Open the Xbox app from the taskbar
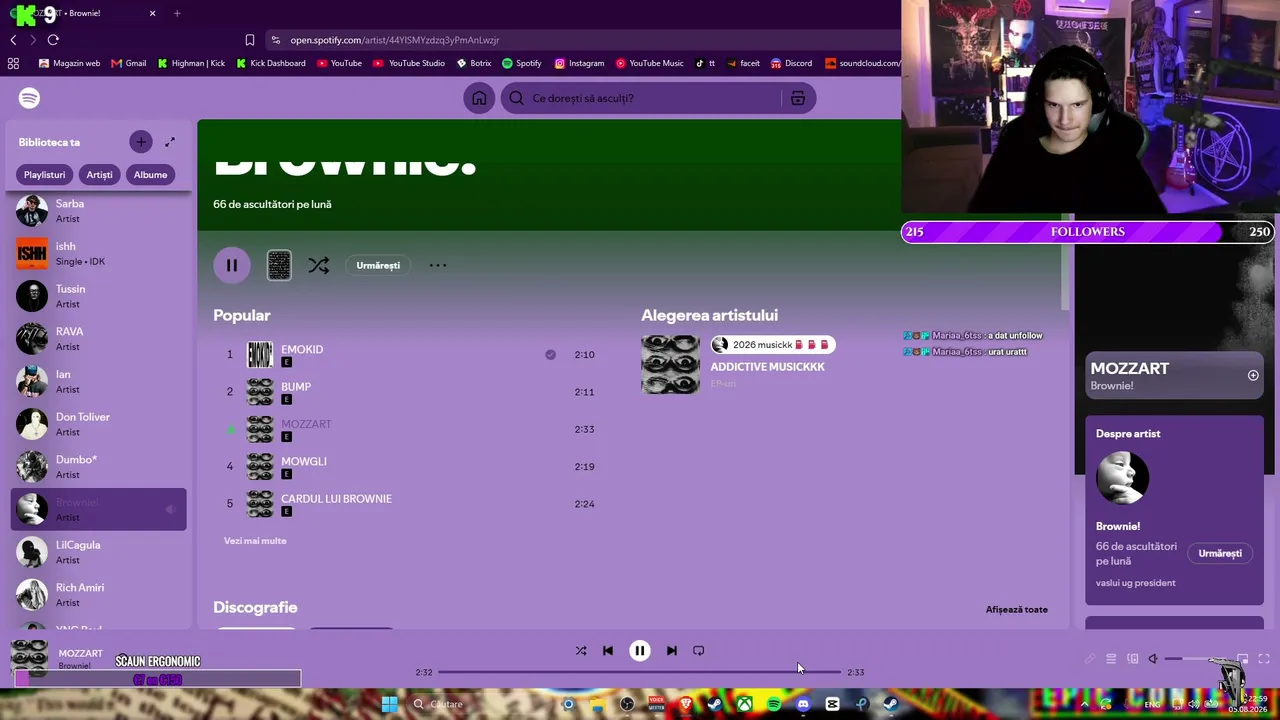This screenshot has width=1280, height=720. pyautogui.click(x=745, y=704)
